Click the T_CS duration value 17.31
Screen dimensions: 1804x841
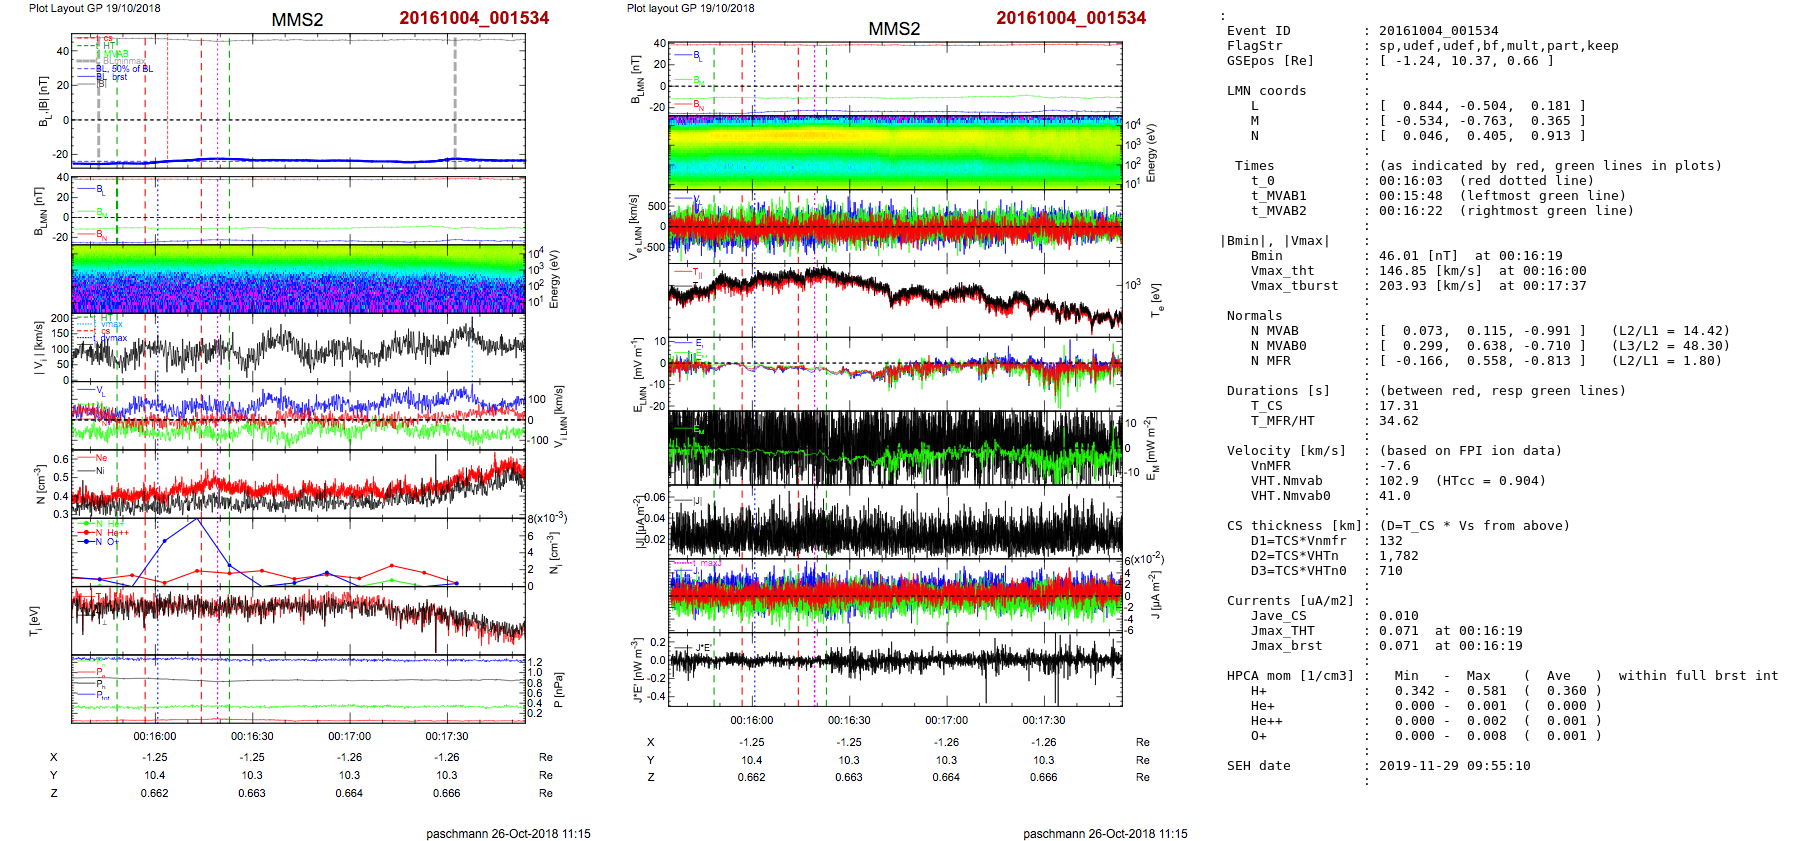point(1398,406)
